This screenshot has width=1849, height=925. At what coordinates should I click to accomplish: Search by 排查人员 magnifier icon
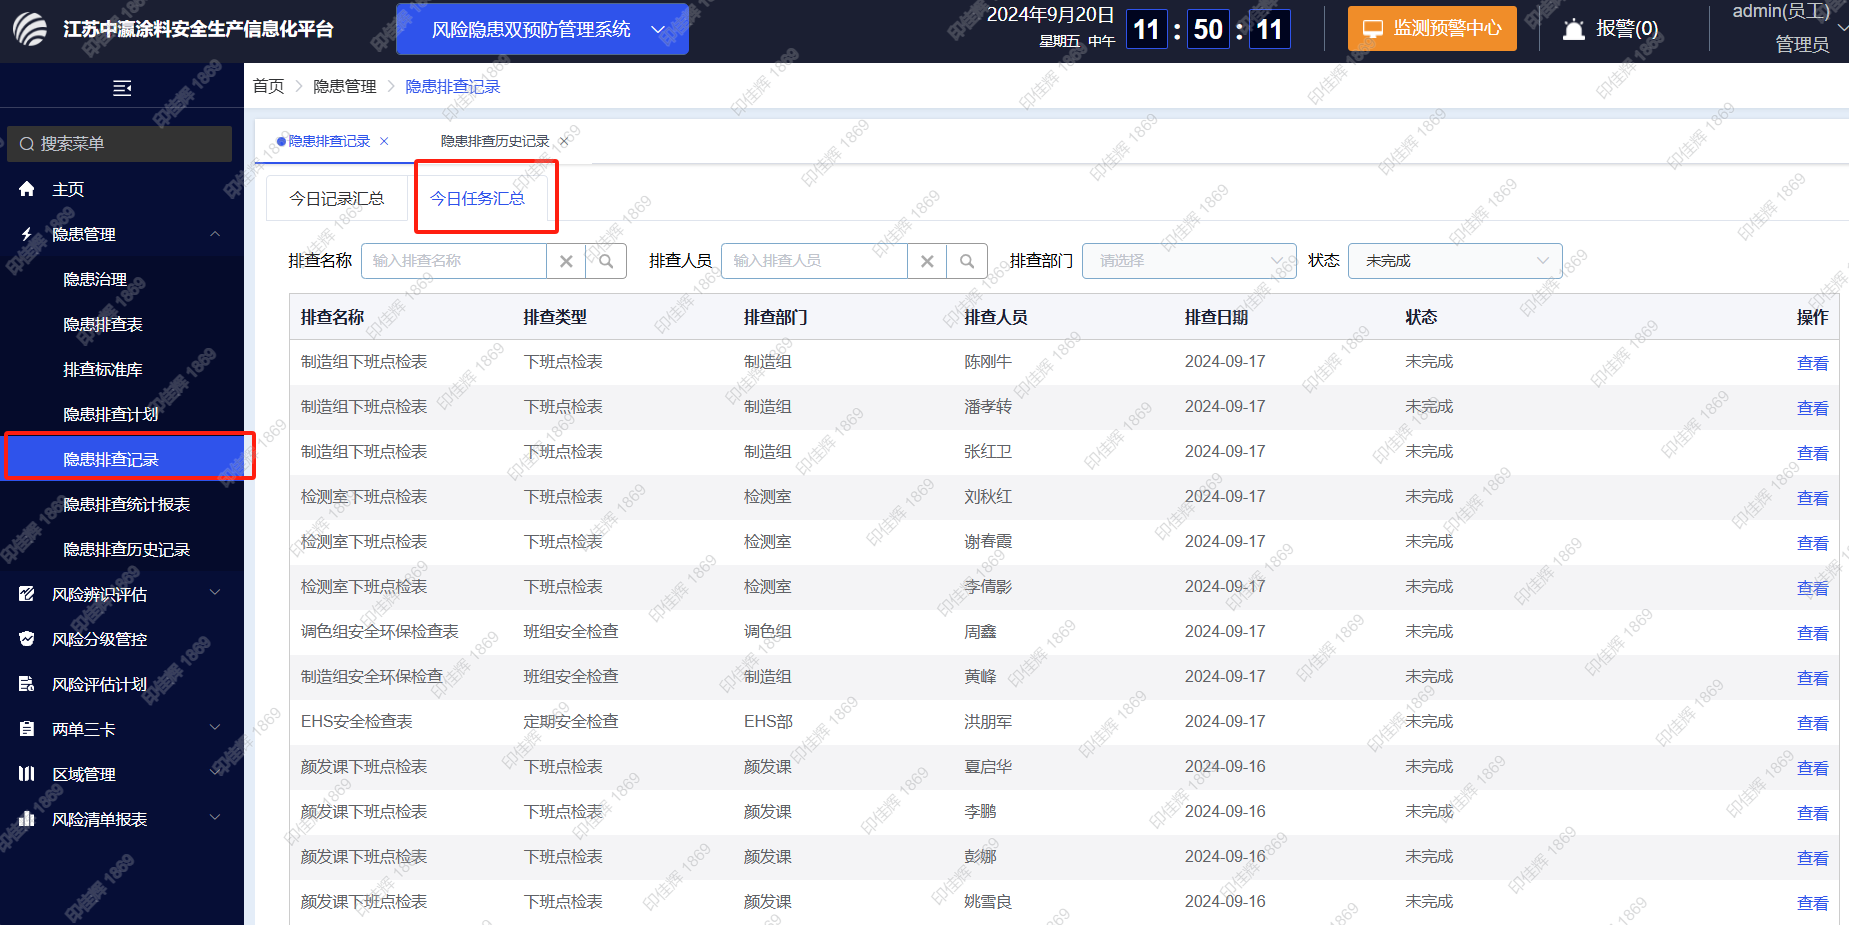pos(967,261)
